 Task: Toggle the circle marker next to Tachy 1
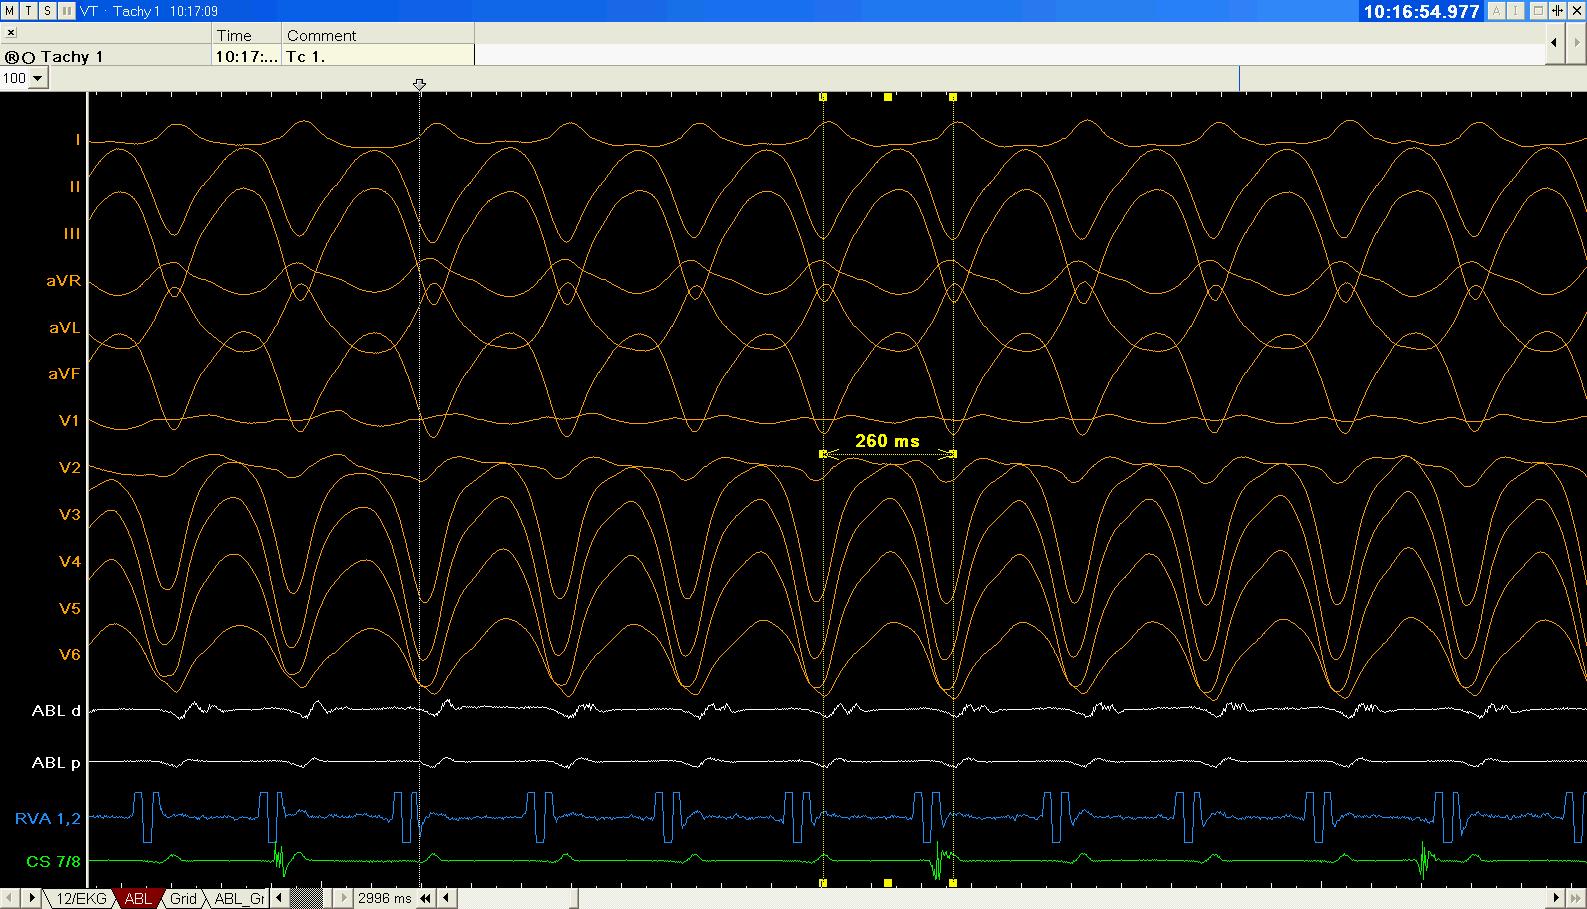pyautogui.click(x=28, y=57)
